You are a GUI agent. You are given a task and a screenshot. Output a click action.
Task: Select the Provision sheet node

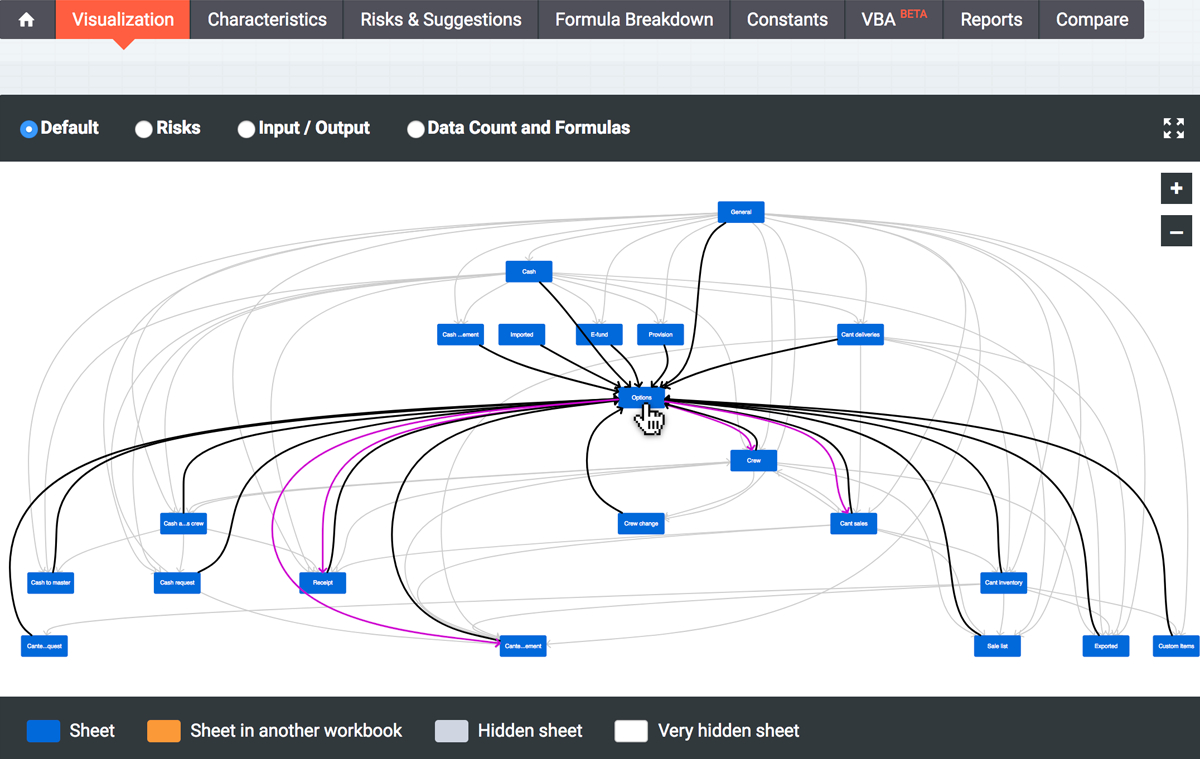(x=660, y=335)
